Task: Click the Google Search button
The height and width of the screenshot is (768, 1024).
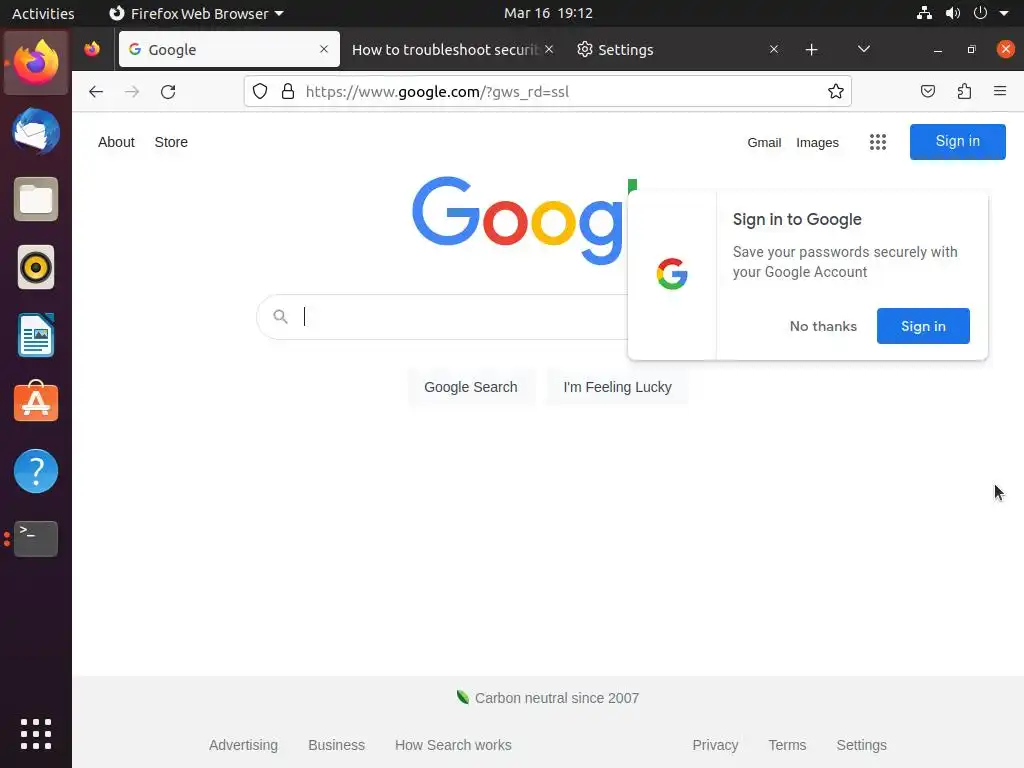Action: point(471,387)
